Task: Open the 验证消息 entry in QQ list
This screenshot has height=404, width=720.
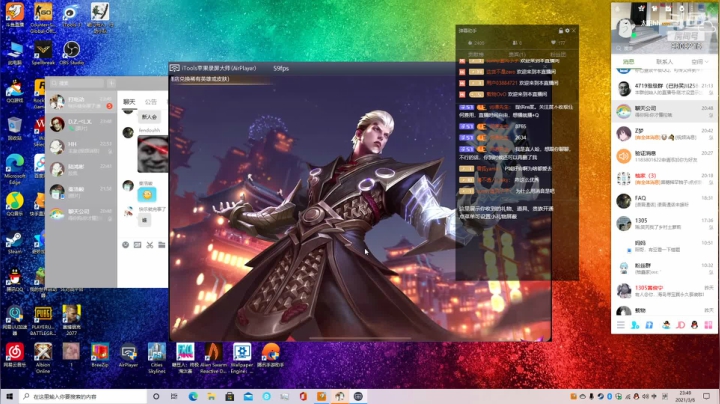Action: (664, 156)
